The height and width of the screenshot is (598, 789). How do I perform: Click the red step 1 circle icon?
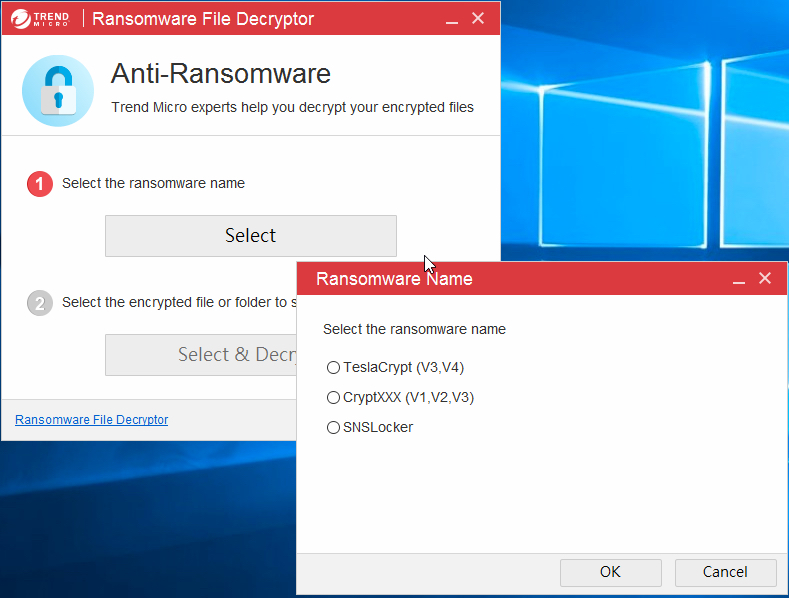40,184
